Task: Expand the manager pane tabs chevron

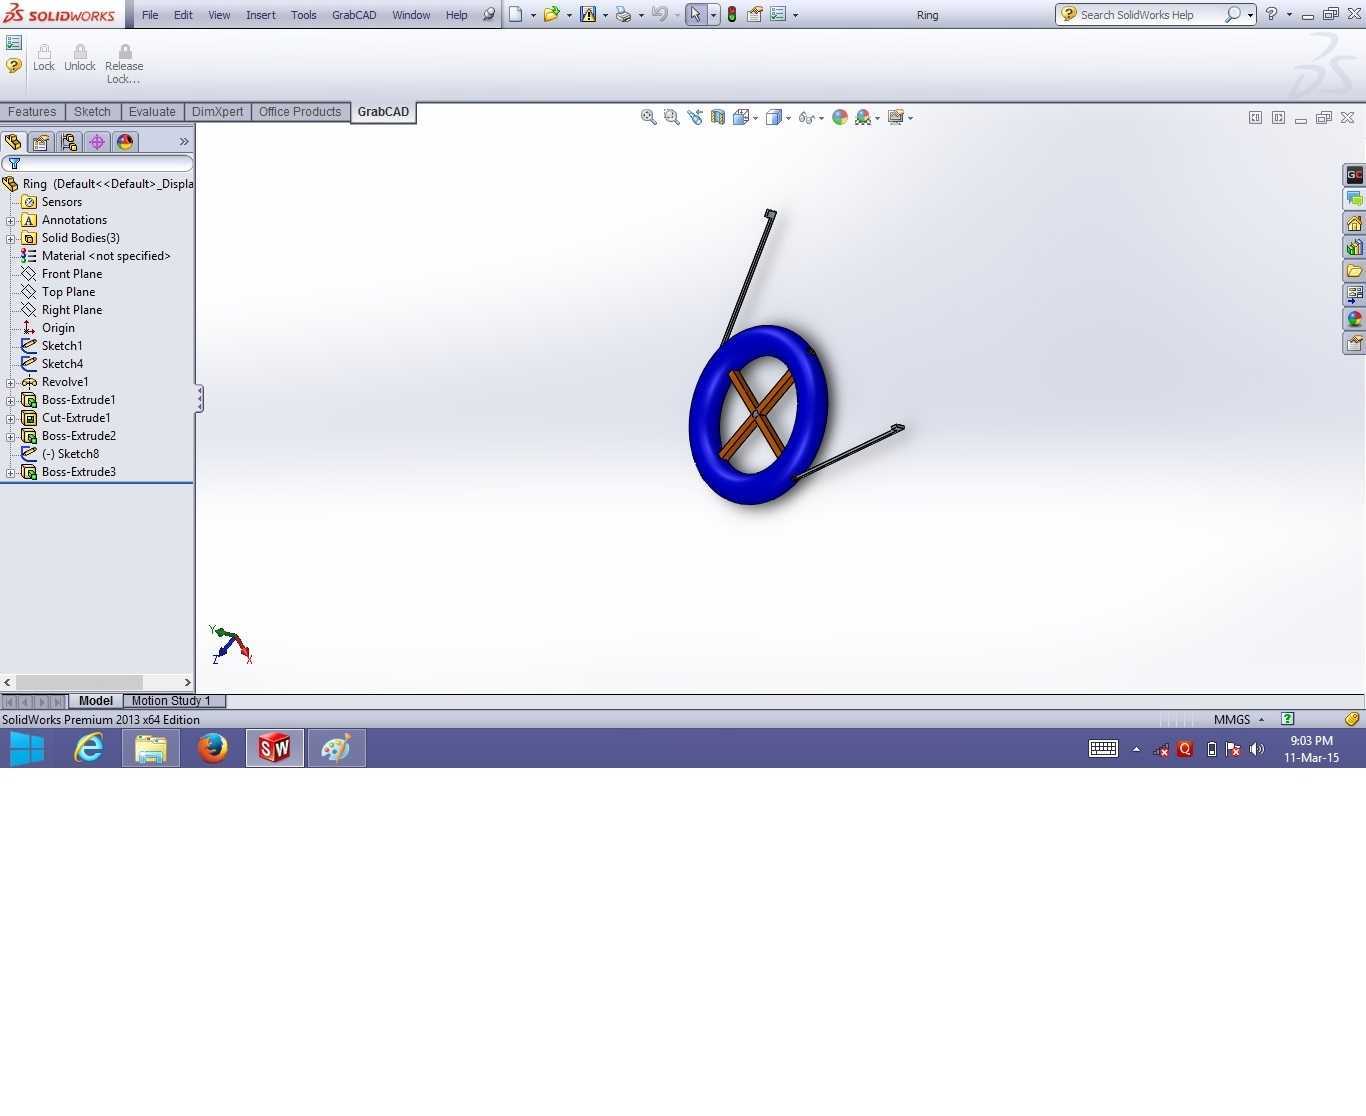Action: click(184, 142)
